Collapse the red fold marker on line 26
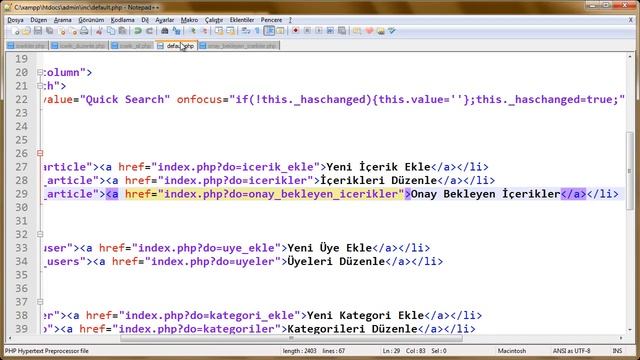Screen dimensions: 640x360 pos(40,153)
